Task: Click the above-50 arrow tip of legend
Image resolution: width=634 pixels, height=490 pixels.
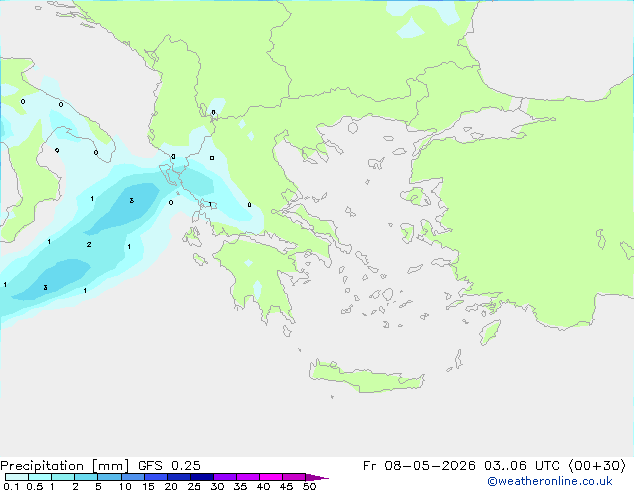Action: coord(317,477)
